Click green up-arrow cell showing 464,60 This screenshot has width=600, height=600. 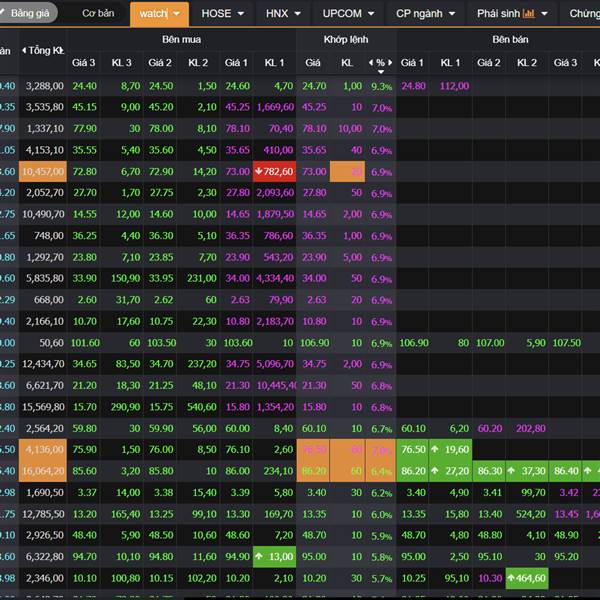[x=527, y=578]
